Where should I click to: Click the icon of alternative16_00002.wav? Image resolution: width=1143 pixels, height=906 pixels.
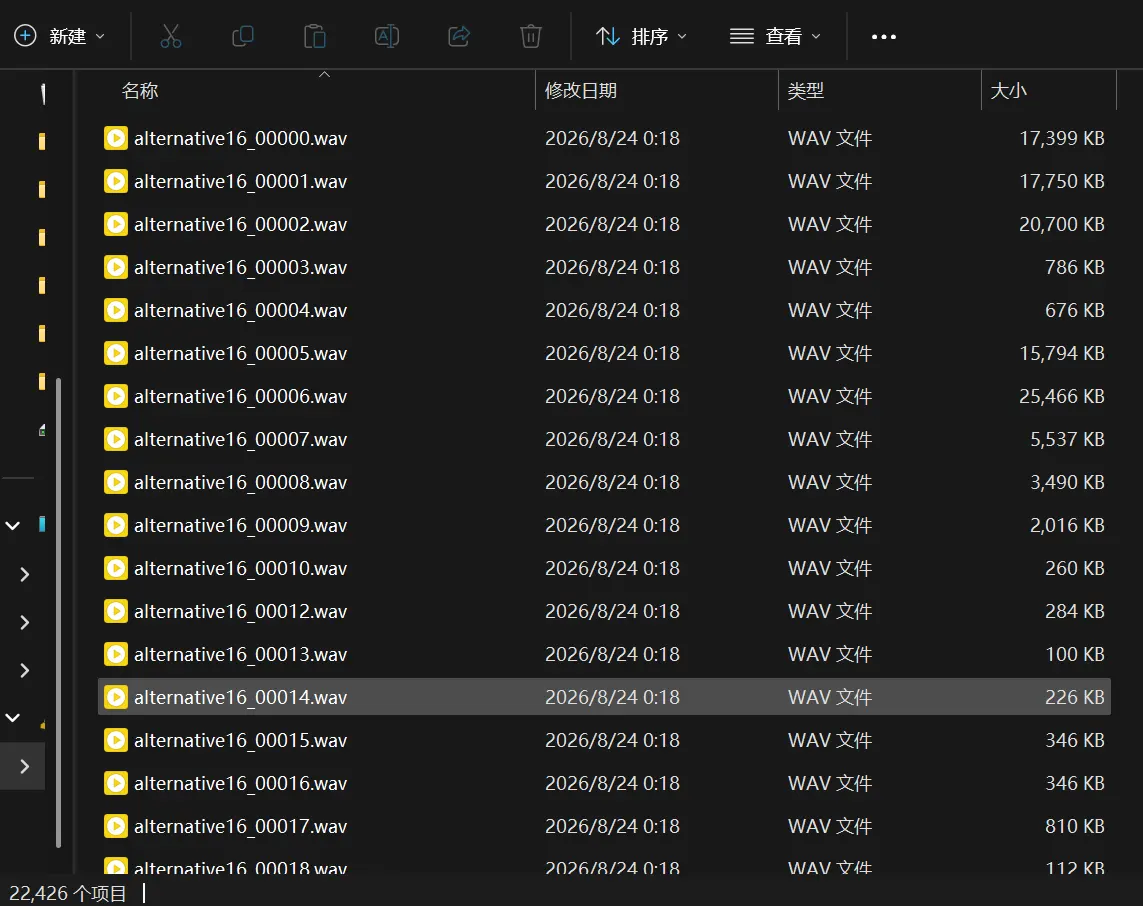116,224
